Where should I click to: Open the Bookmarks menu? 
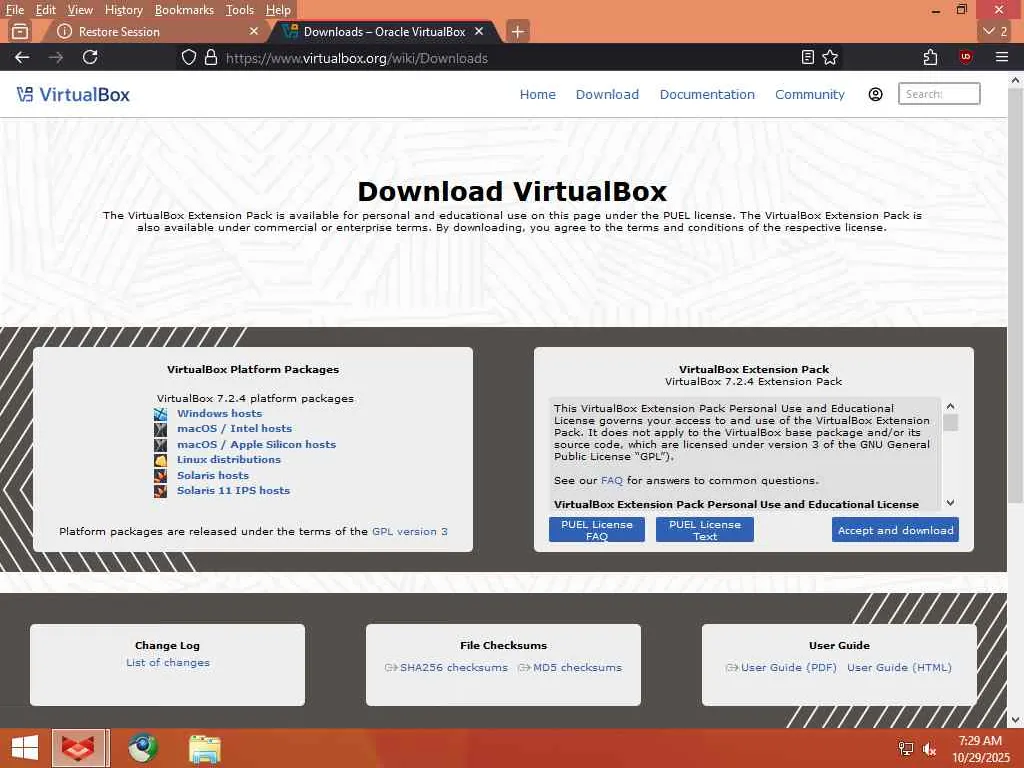point(184,10)
